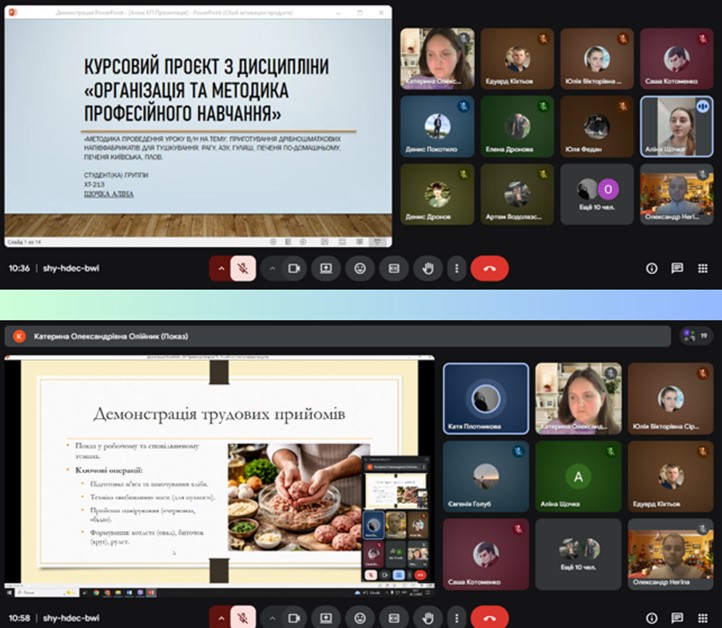
Task: Click the 'Ещё 10 чел.' tile with purple avatar
Action: pos(596,193)
